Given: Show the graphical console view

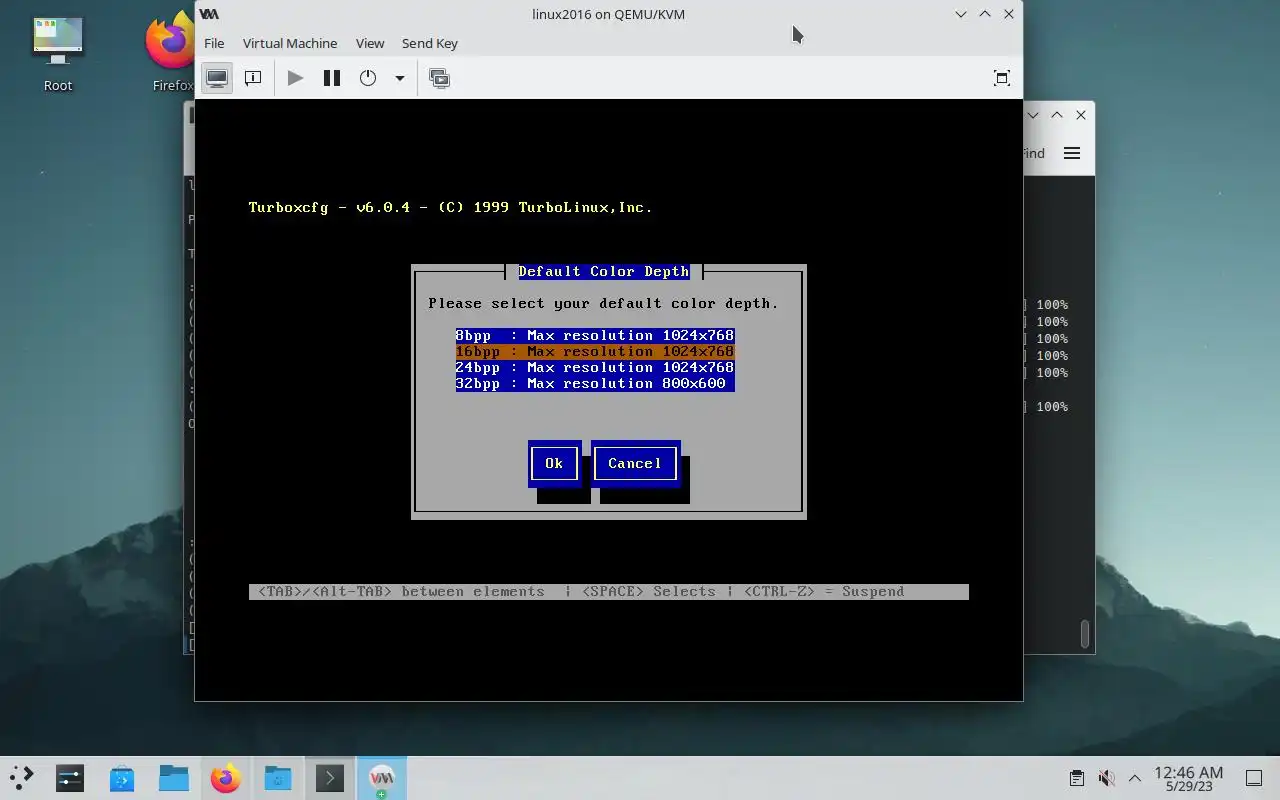Looking at the screenshot, I should [217, 78].
